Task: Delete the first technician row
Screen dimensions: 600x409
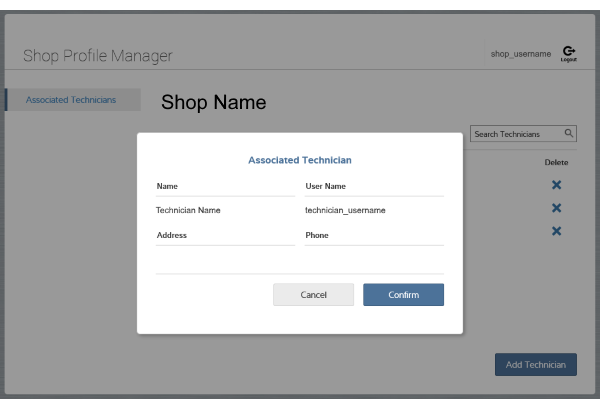Action: (556, 185)
